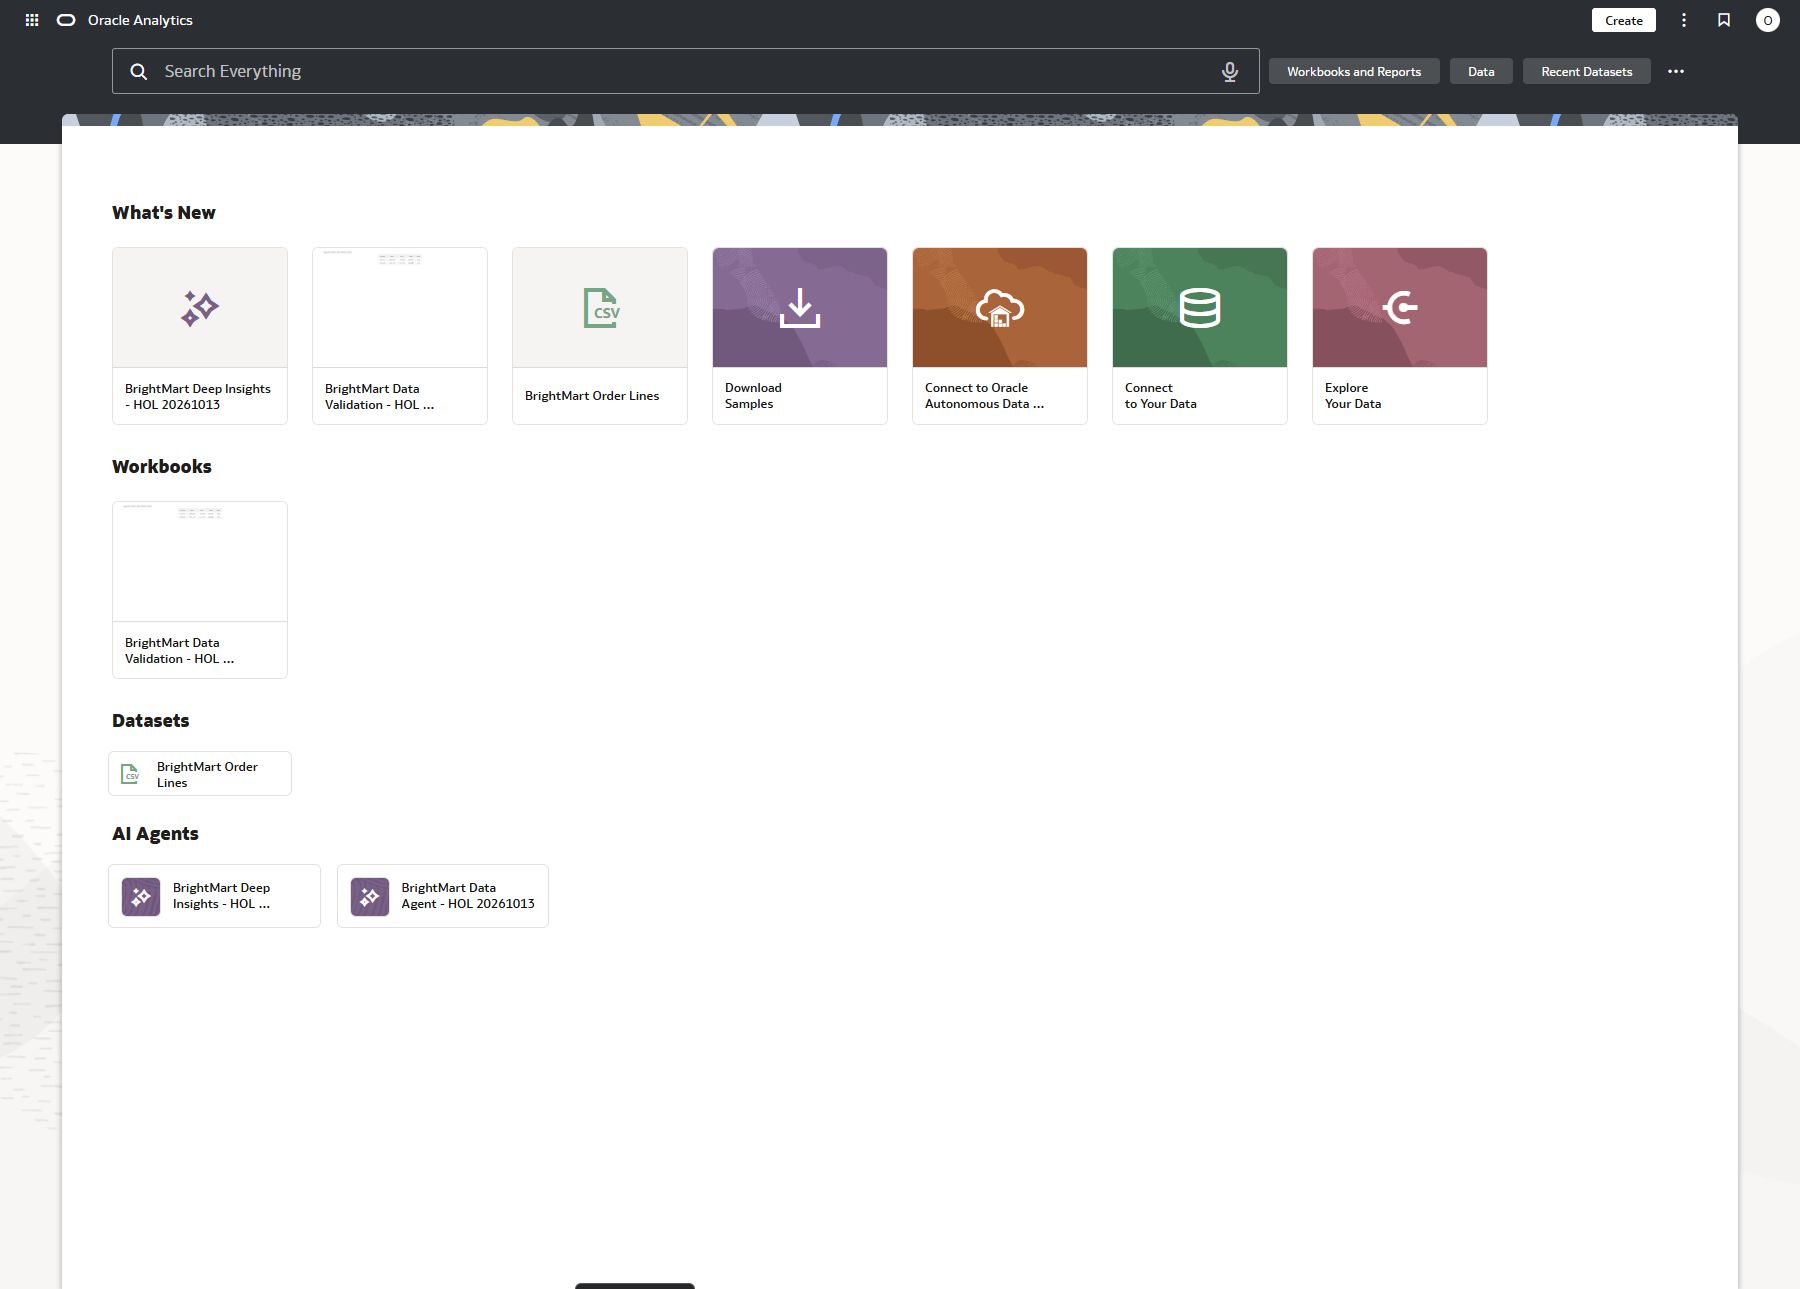Viewport: 1800px width, 1289px height.
Task: Open BrightMart Data Validation thumbnail in What's New
Action: coord(400,308)
